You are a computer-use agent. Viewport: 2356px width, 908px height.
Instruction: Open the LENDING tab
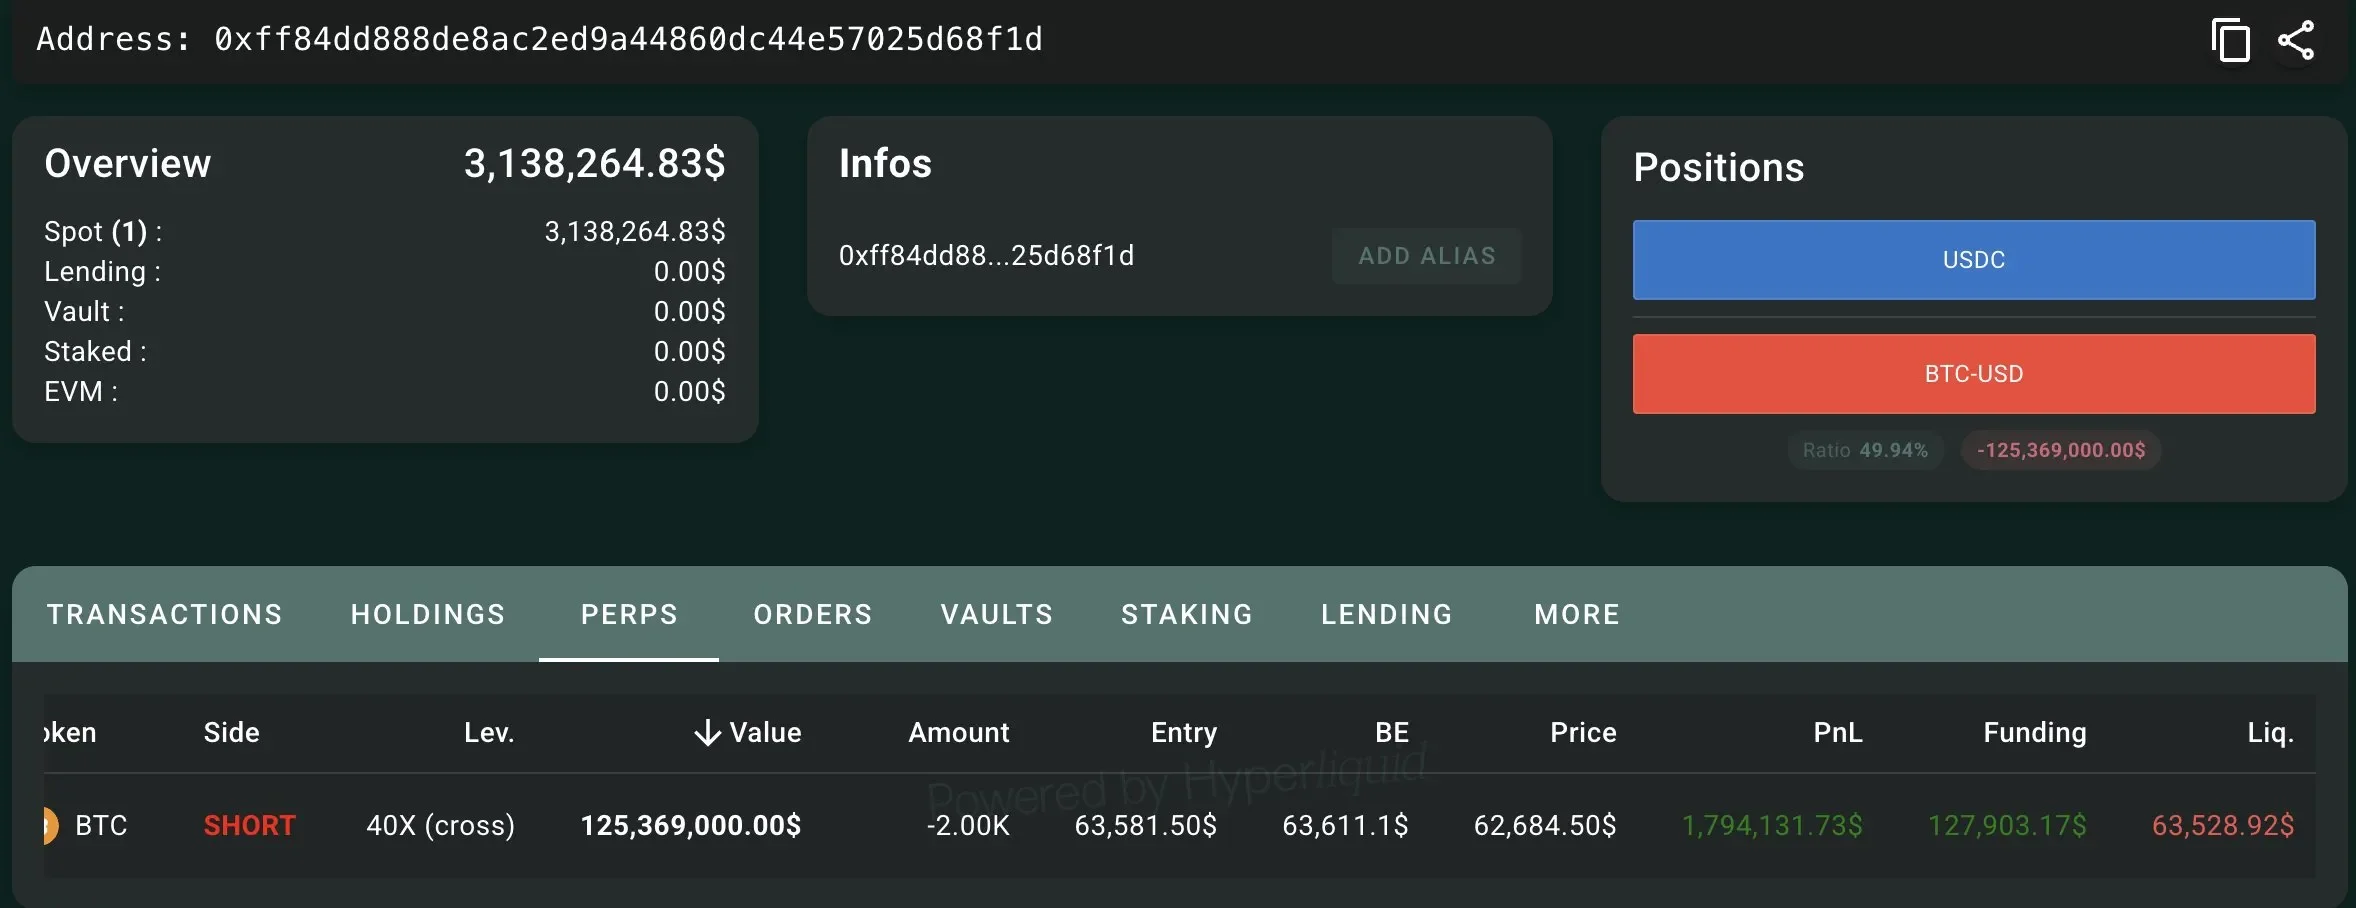pos(1387,614)
